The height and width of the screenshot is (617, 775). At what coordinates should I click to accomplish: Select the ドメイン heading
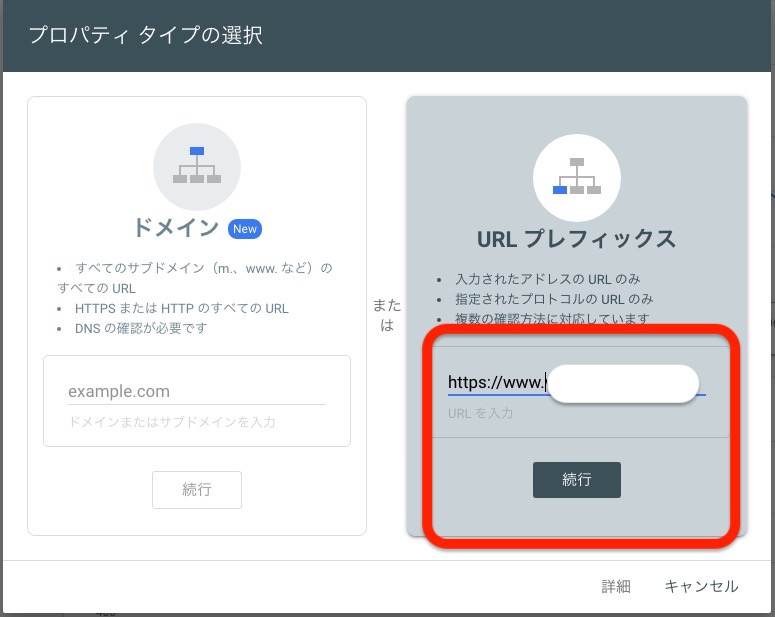(176, 228)
